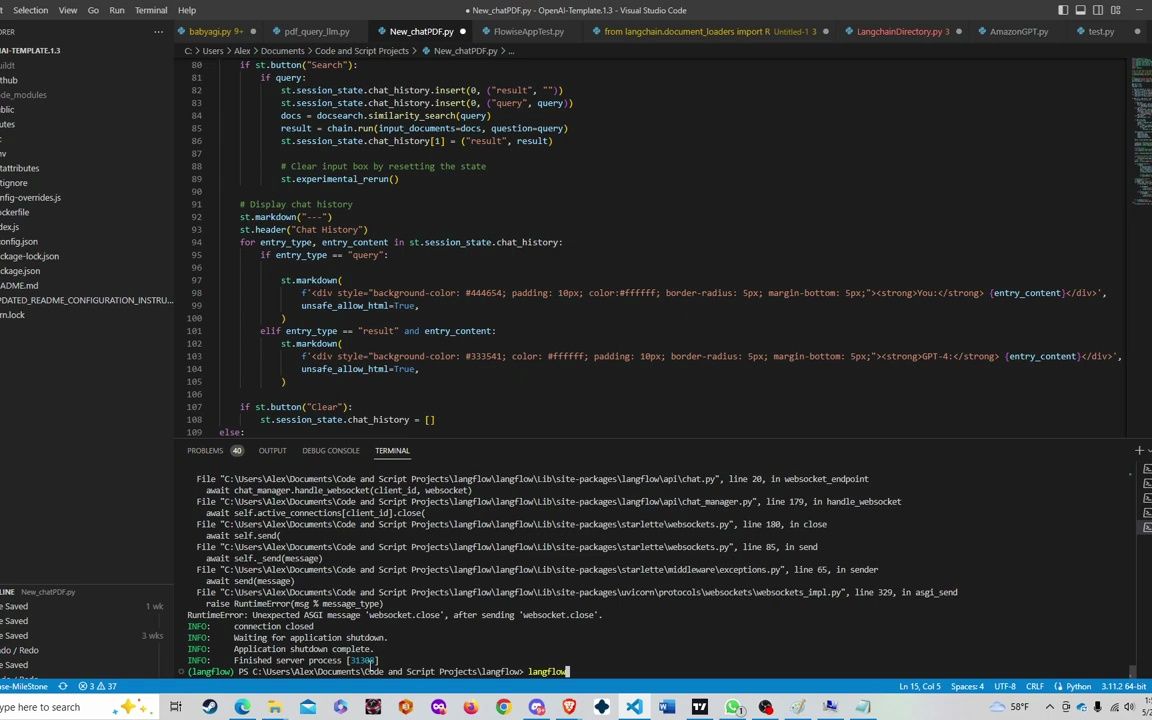Toggle the bottom panel layout icon

pos(1080,10)
